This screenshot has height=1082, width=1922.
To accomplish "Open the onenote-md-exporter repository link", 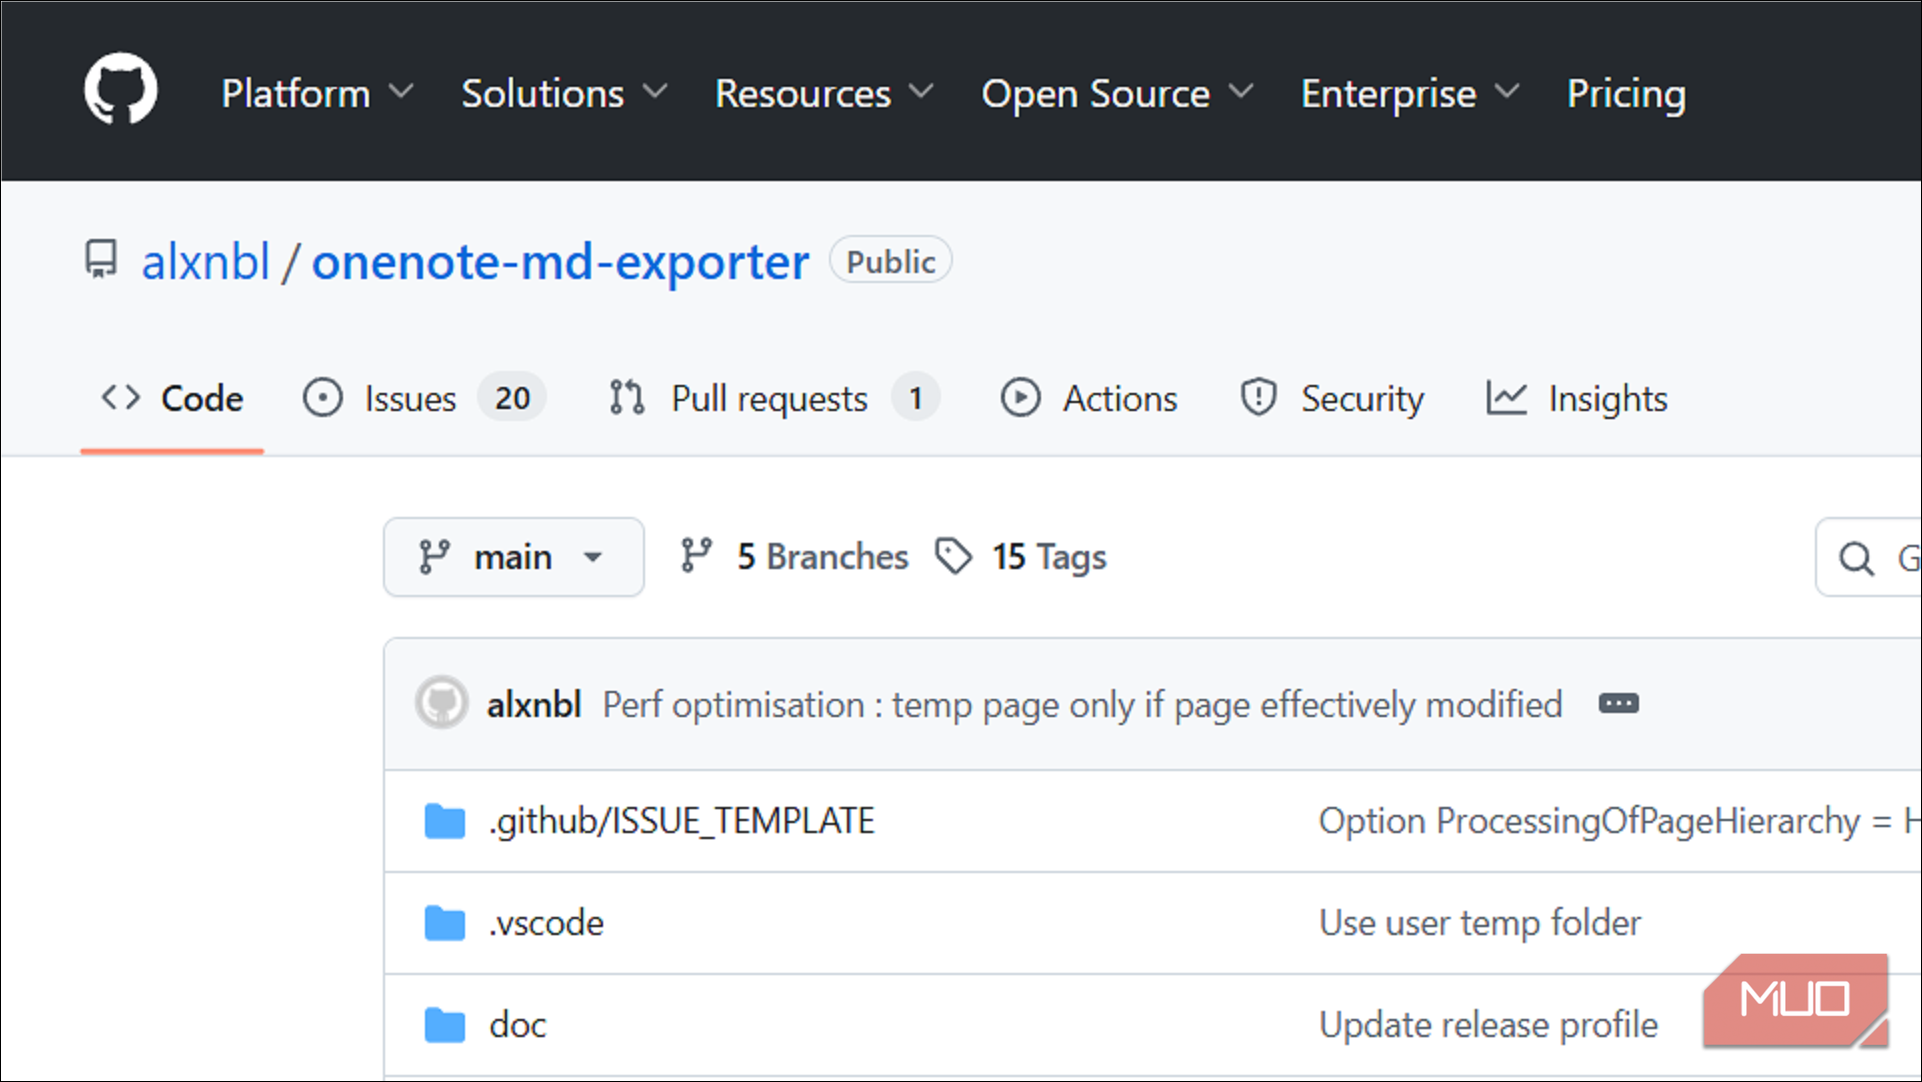I will 560,262.
